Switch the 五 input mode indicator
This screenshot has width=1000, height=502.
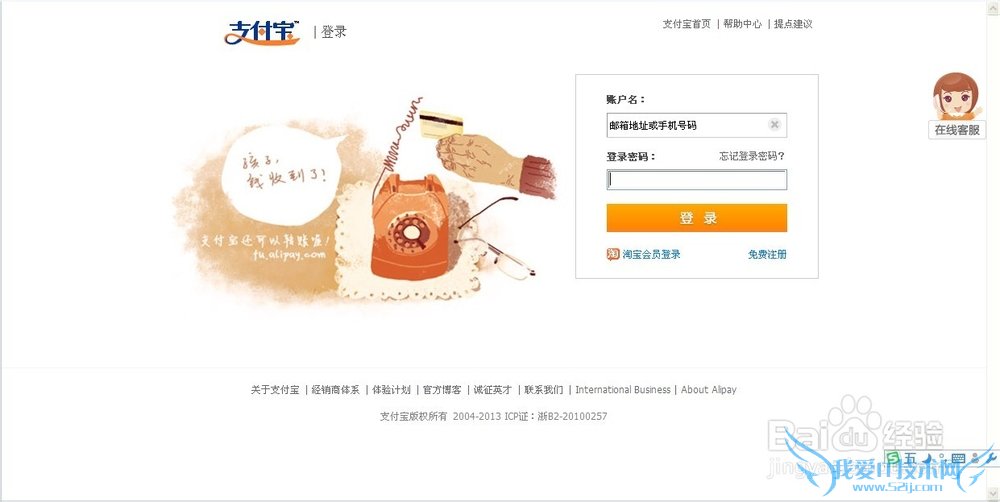(x=910, y=457)
